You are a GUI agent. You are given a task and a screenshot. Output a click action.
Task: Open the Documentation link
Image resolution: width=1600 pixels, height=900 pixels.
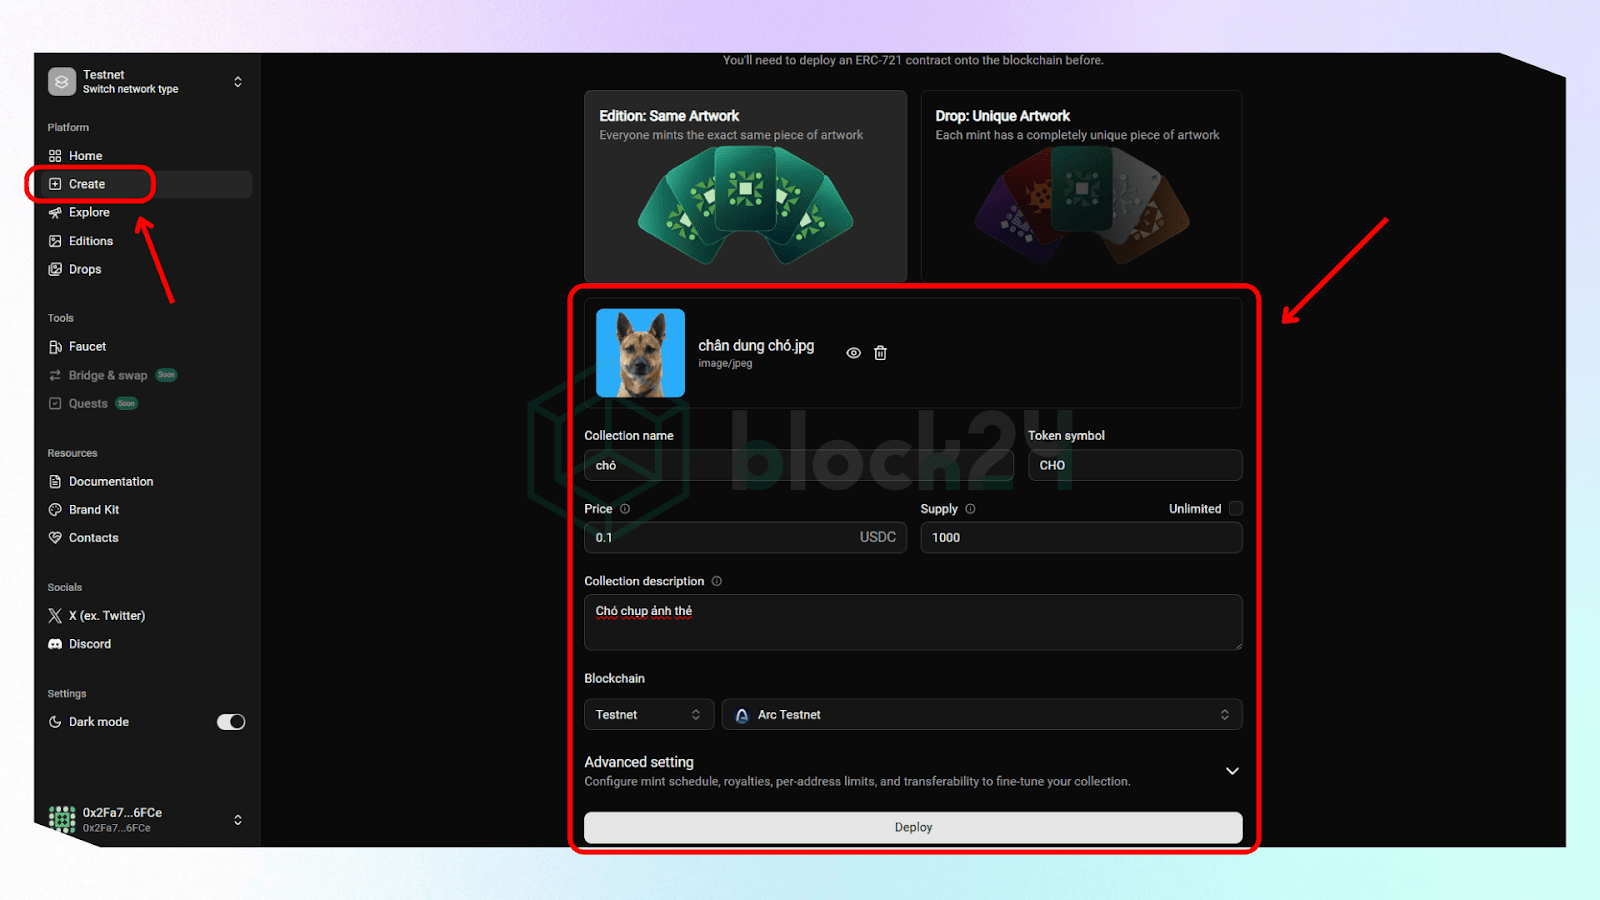pos(110,482)
